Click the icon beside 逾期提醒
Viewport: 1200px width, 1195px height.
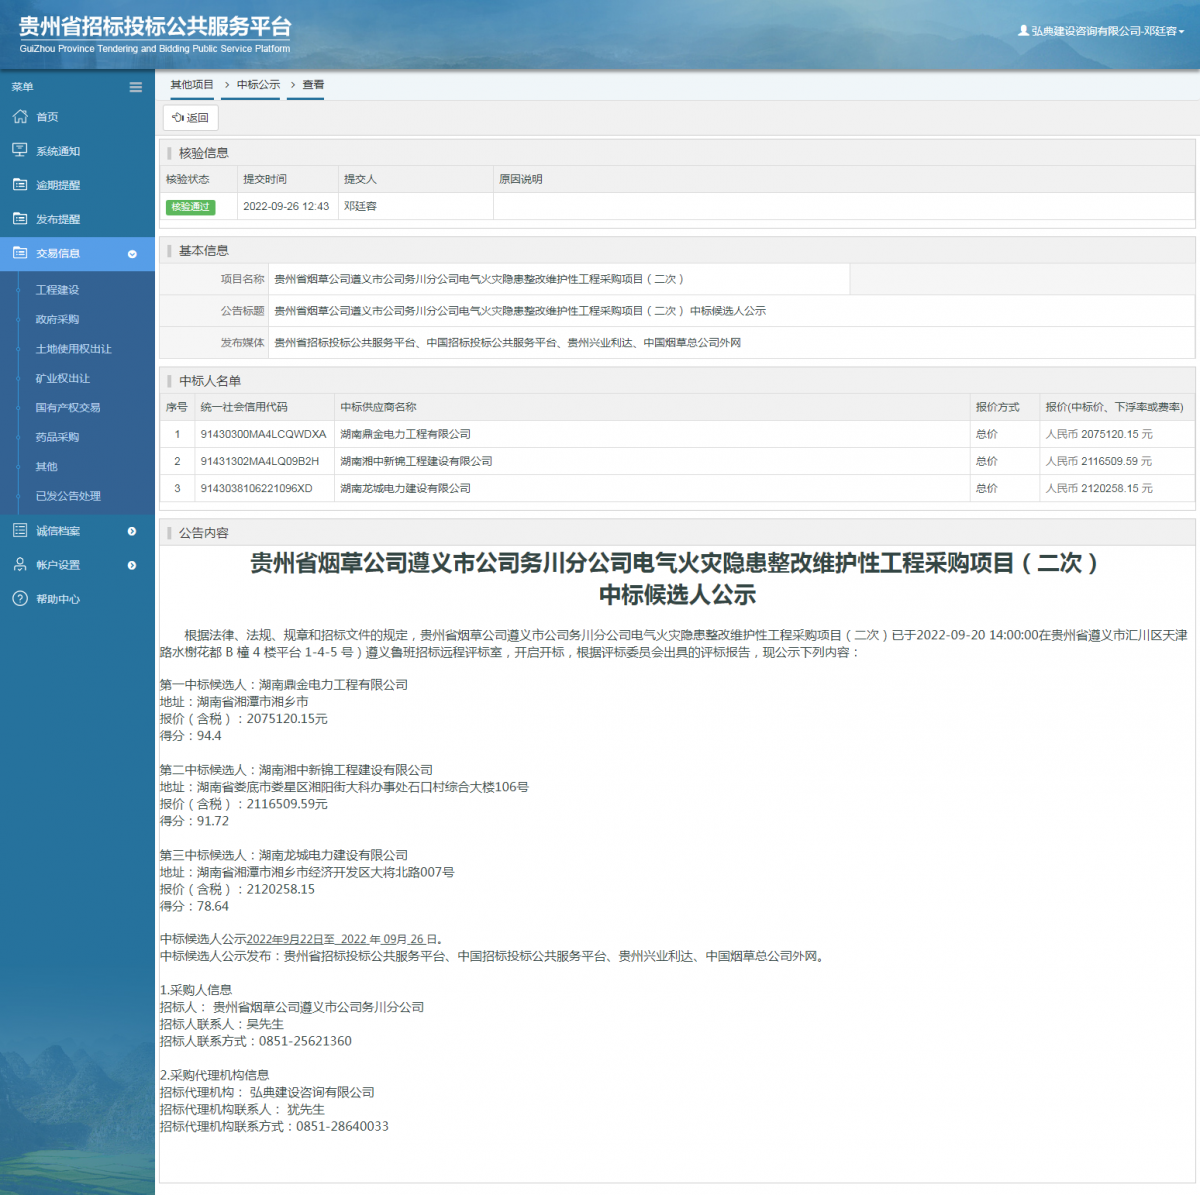[20, 184]
